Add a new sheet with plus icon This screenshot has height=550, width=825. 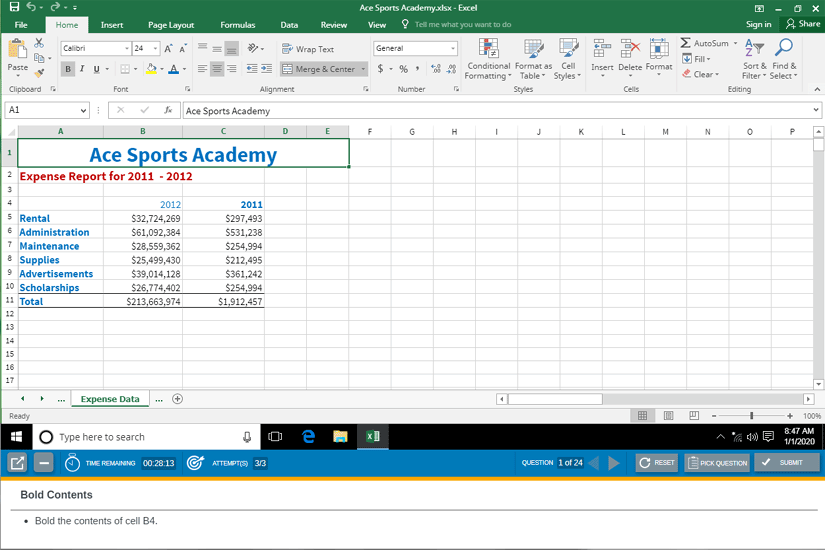tap(178, 399)
